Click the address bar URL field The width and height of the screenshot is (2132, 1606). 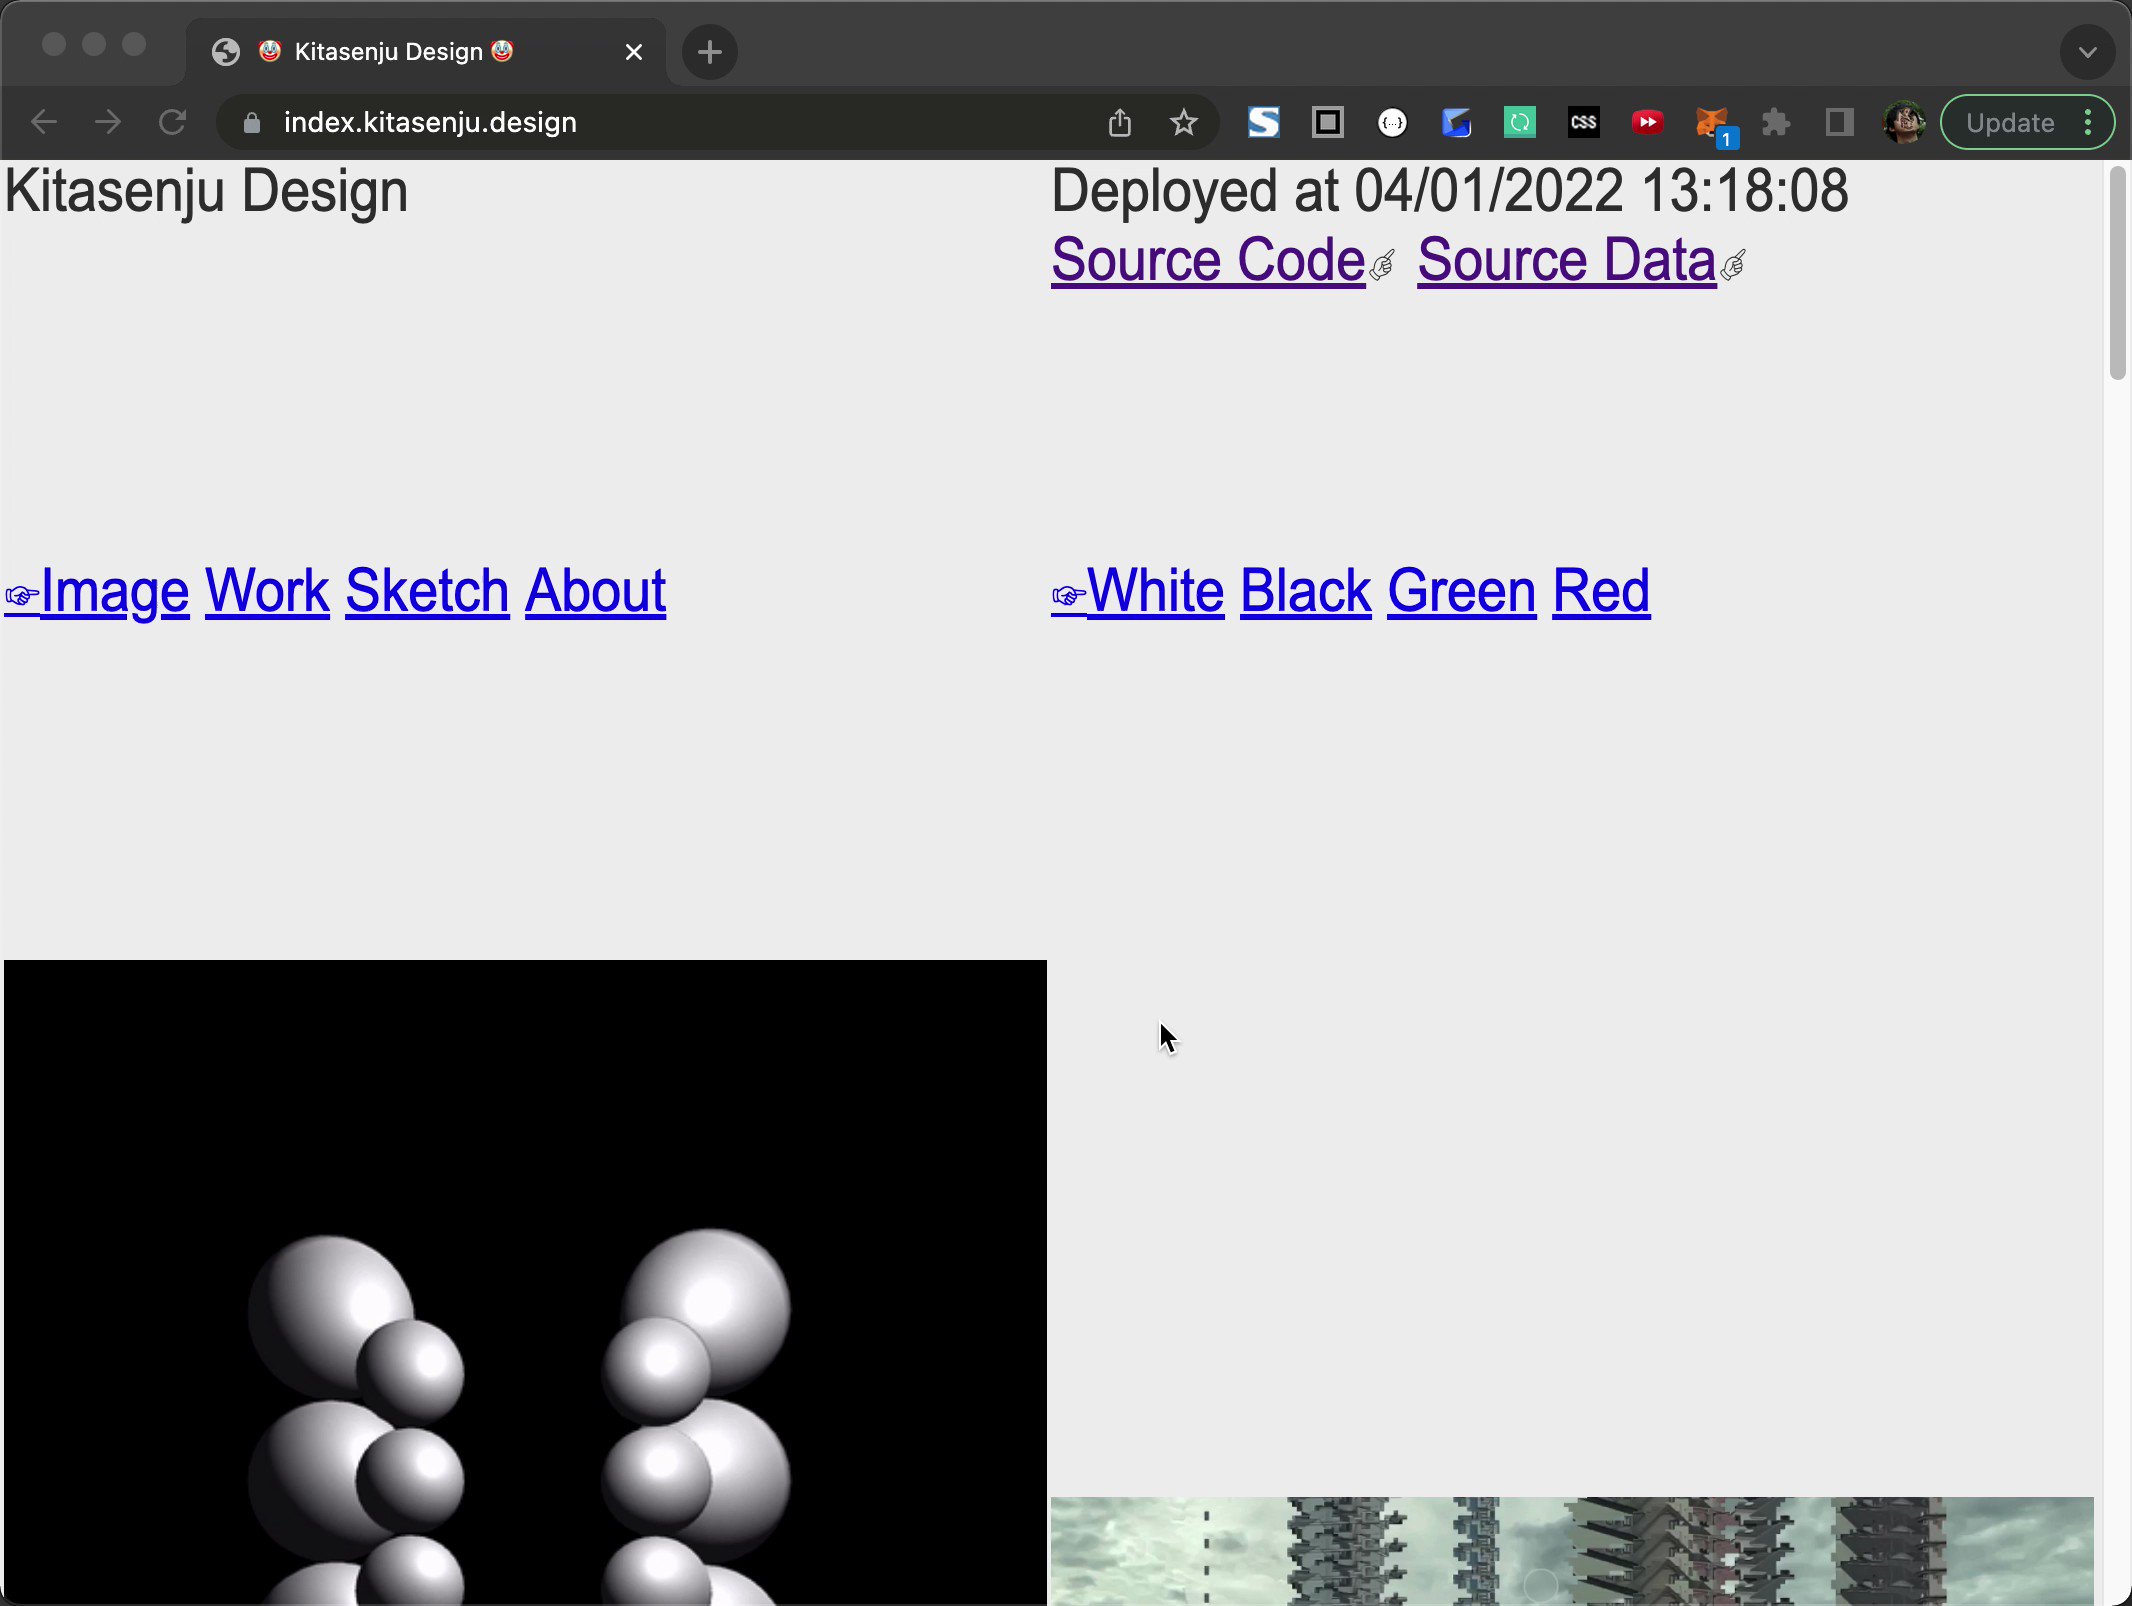coord(660,123)
